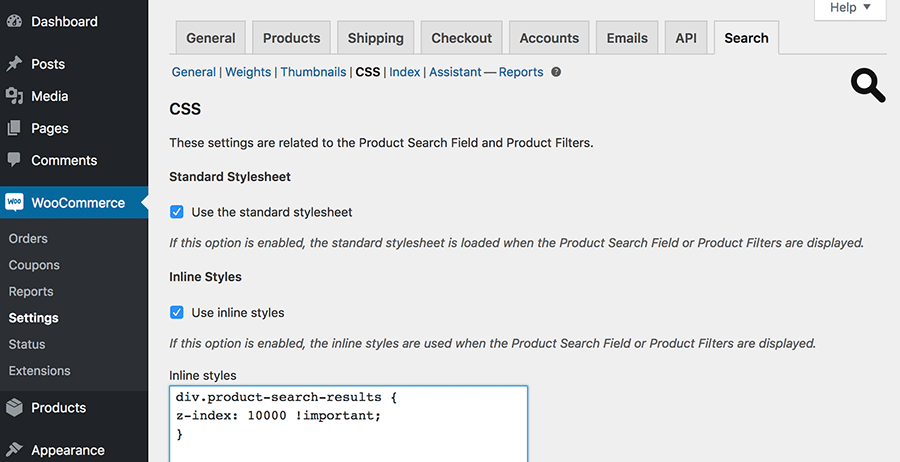The height and width of the screenshot is (462, 900).
Task: Click the Appearance paintbrush icon
Action: pos(14,450)
